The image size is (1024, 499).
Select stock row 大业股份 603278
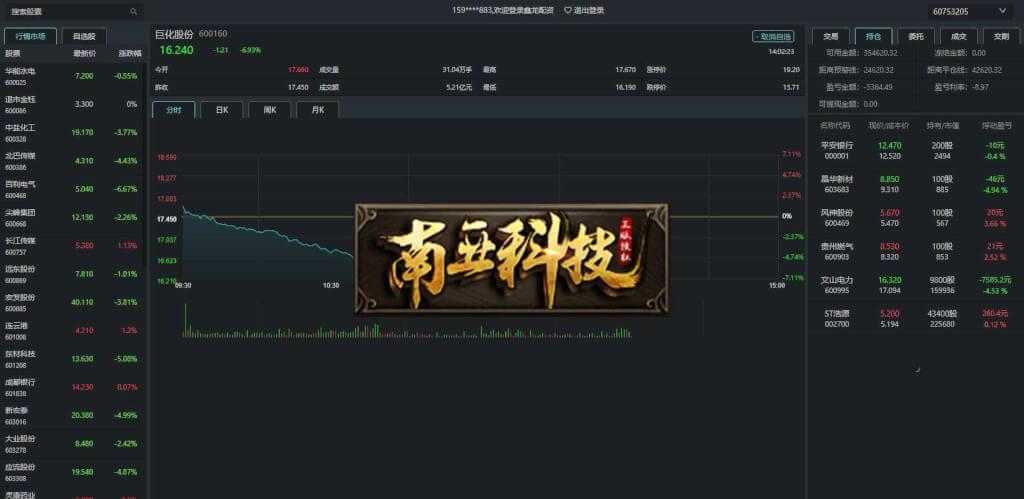click(x=72, y=443)
